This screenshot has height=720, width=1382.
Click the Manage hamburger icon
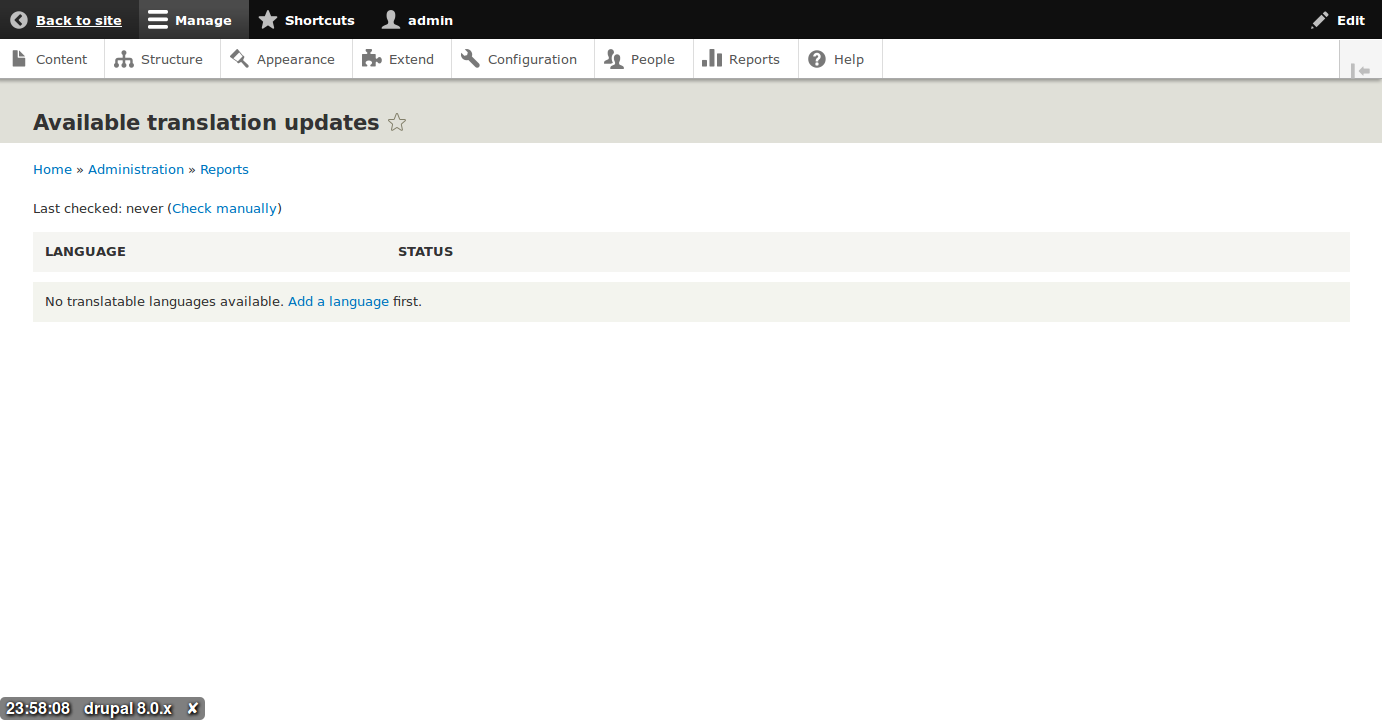click(158, 20)
